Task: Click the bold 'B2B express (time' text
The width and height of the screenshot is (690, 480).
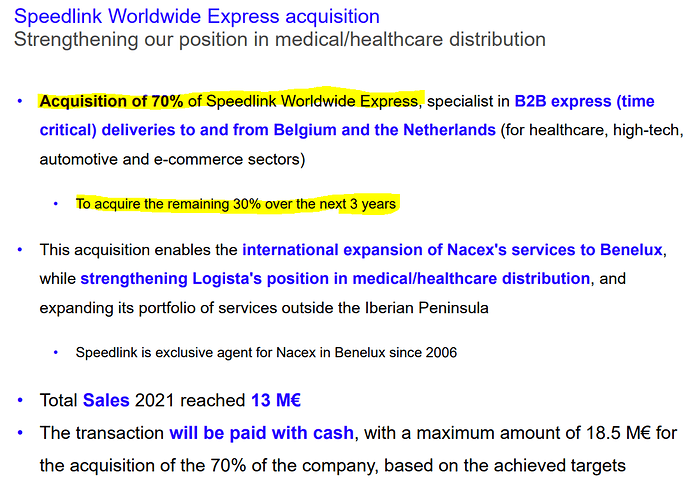Action: 584,102
